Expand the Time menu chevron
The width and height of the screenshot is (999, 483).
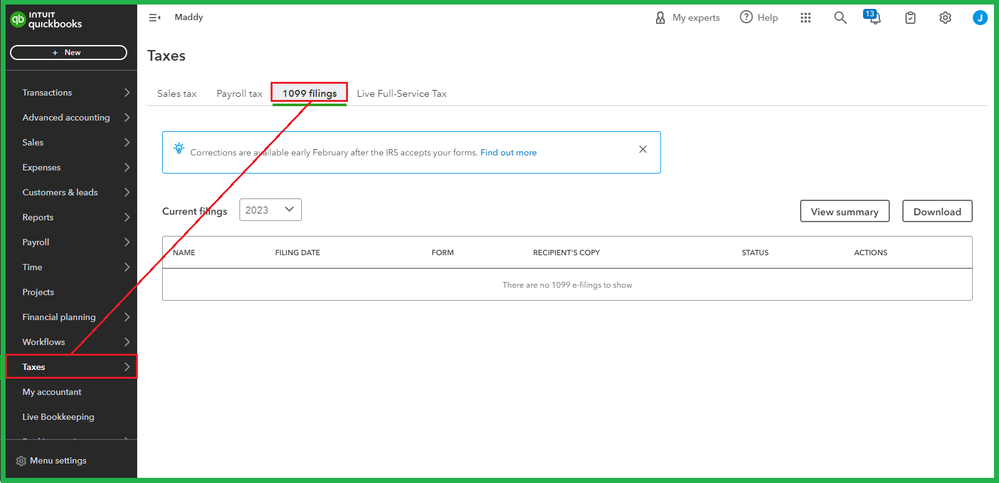tap(127, 267)
